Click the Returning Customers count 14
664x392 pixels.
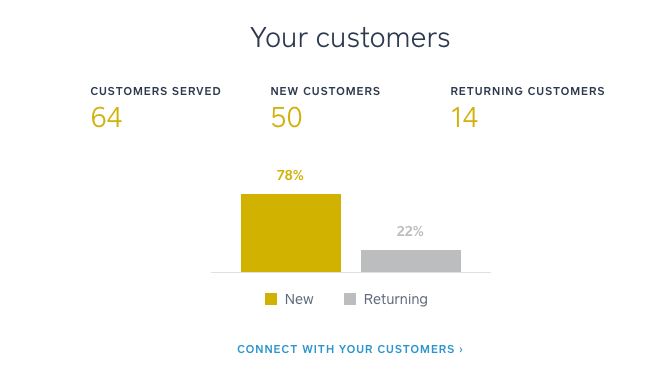(x=464, y=117)
